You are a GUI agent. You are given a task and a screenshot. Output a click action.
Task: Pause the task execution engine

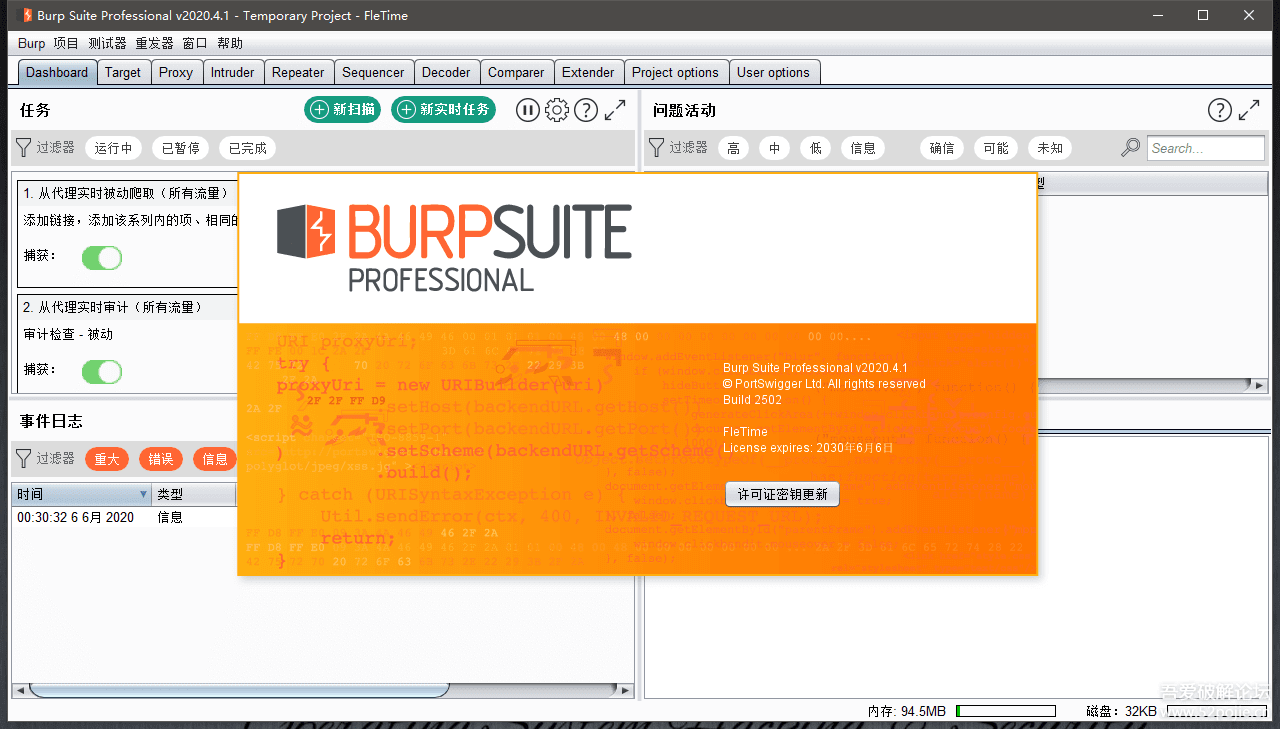pos(528,110)
